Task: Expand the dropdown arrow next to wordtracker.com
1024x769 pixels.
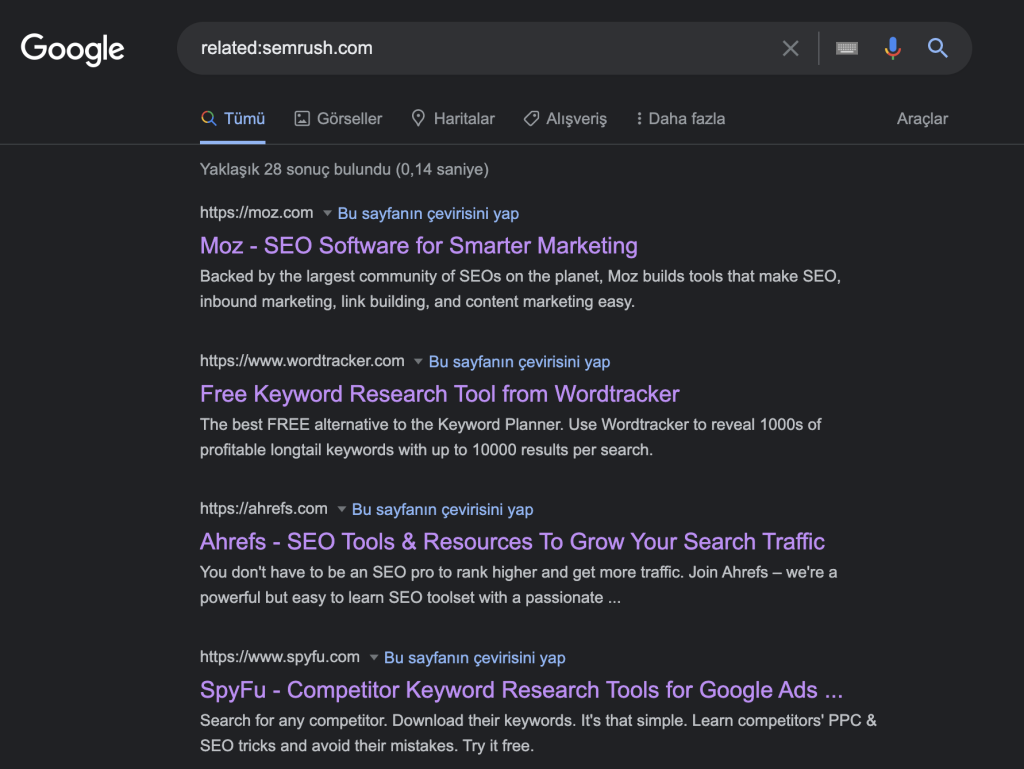Action: coord(418,361)
